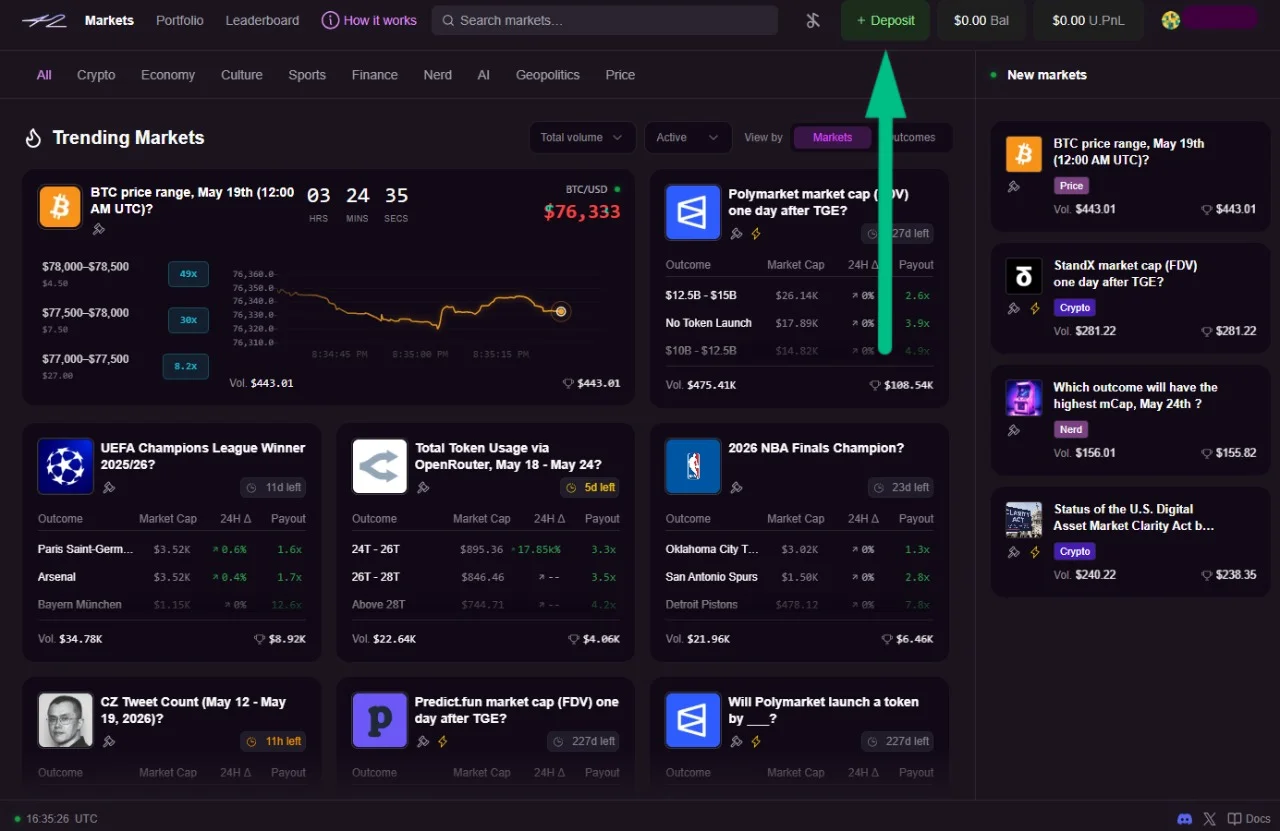The height and width of the screenshot is (831, 1280).
Task: Click lightning icon on Polymarket market cap card
Action: 756,233
